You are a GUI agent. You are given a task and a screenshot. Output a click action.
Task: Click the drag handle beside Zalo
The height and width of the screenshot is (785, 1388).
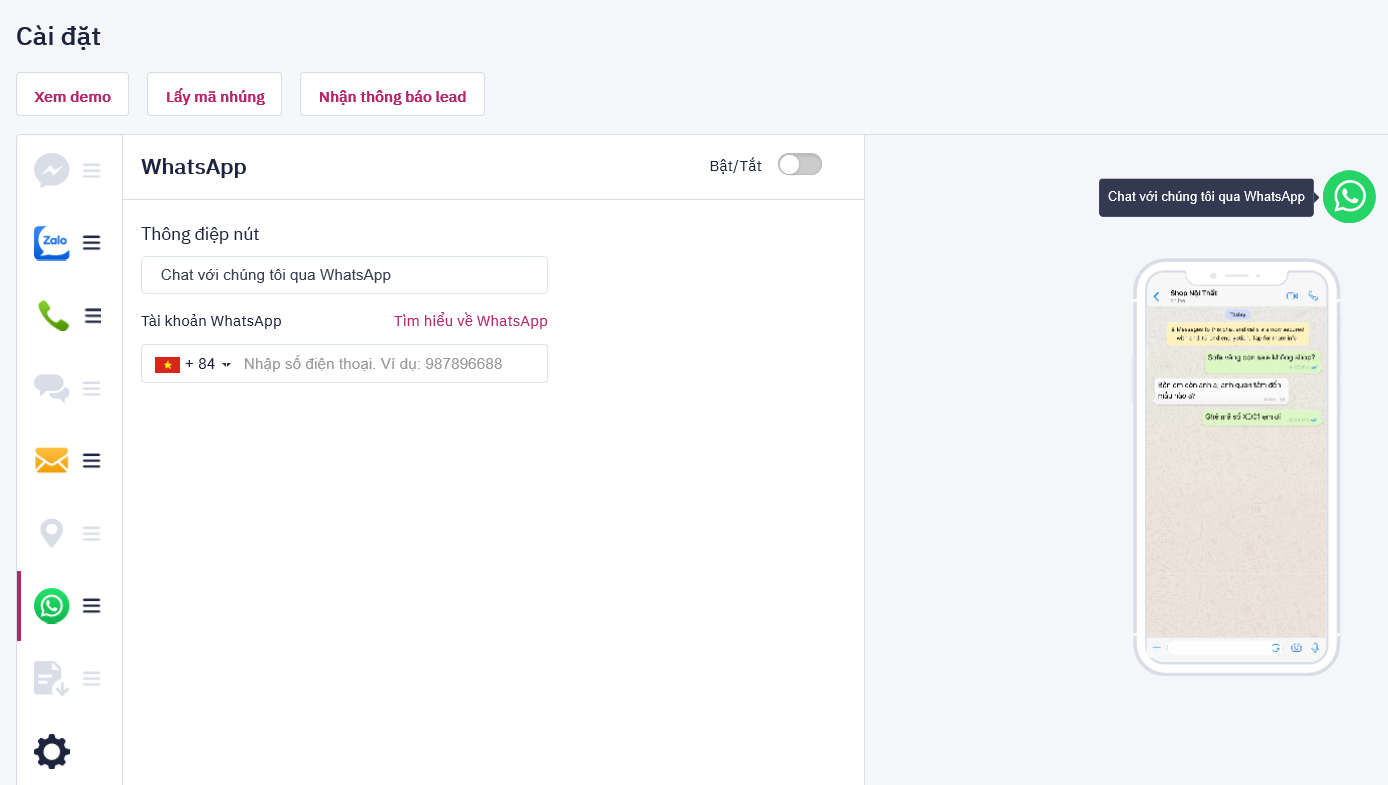[x=92, y=243]
